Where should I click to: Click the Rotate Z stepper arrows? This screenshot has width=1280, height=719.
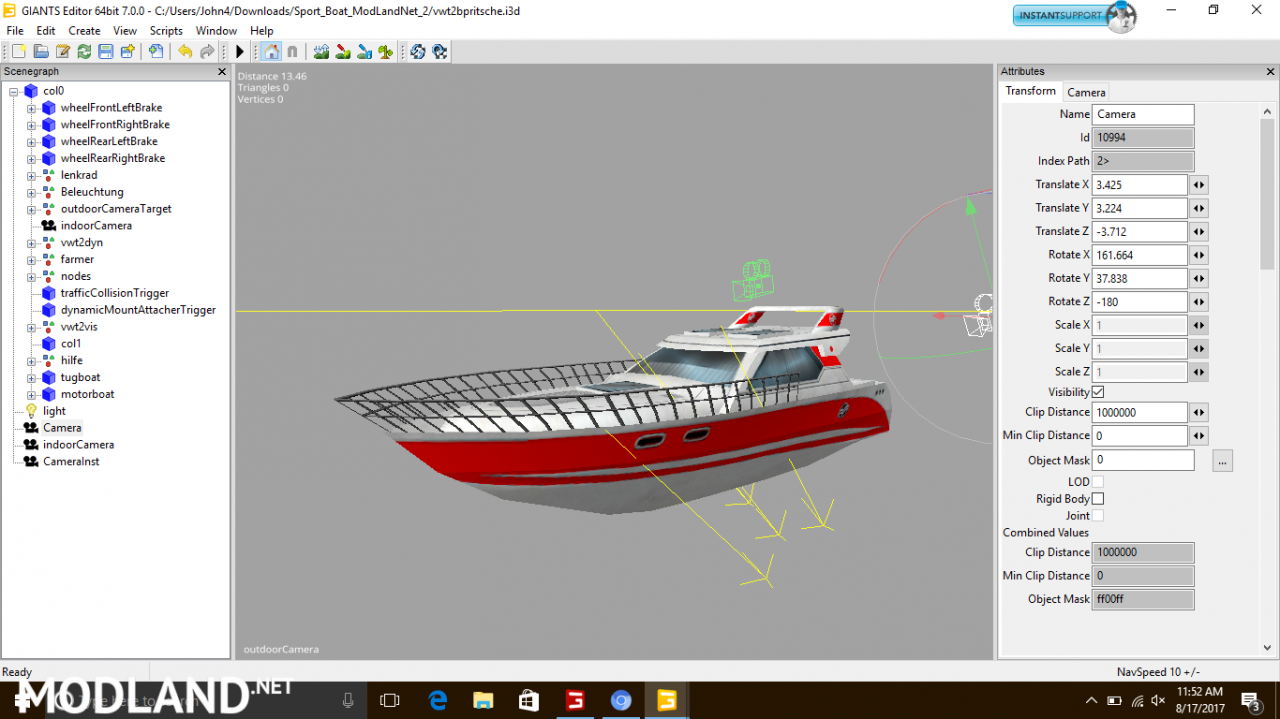coord(1198,301)
